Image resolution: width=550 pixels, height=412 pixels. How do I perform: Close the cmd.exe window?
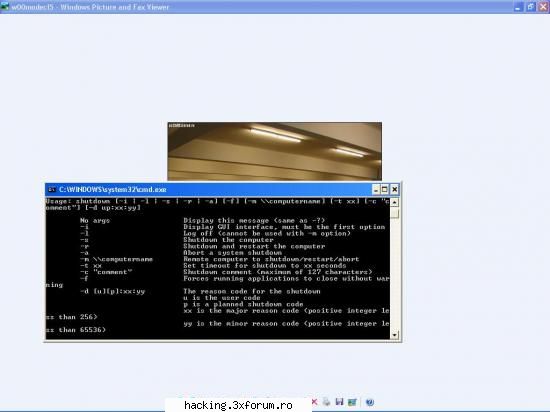pyautogui.click(x=394, y=189)
